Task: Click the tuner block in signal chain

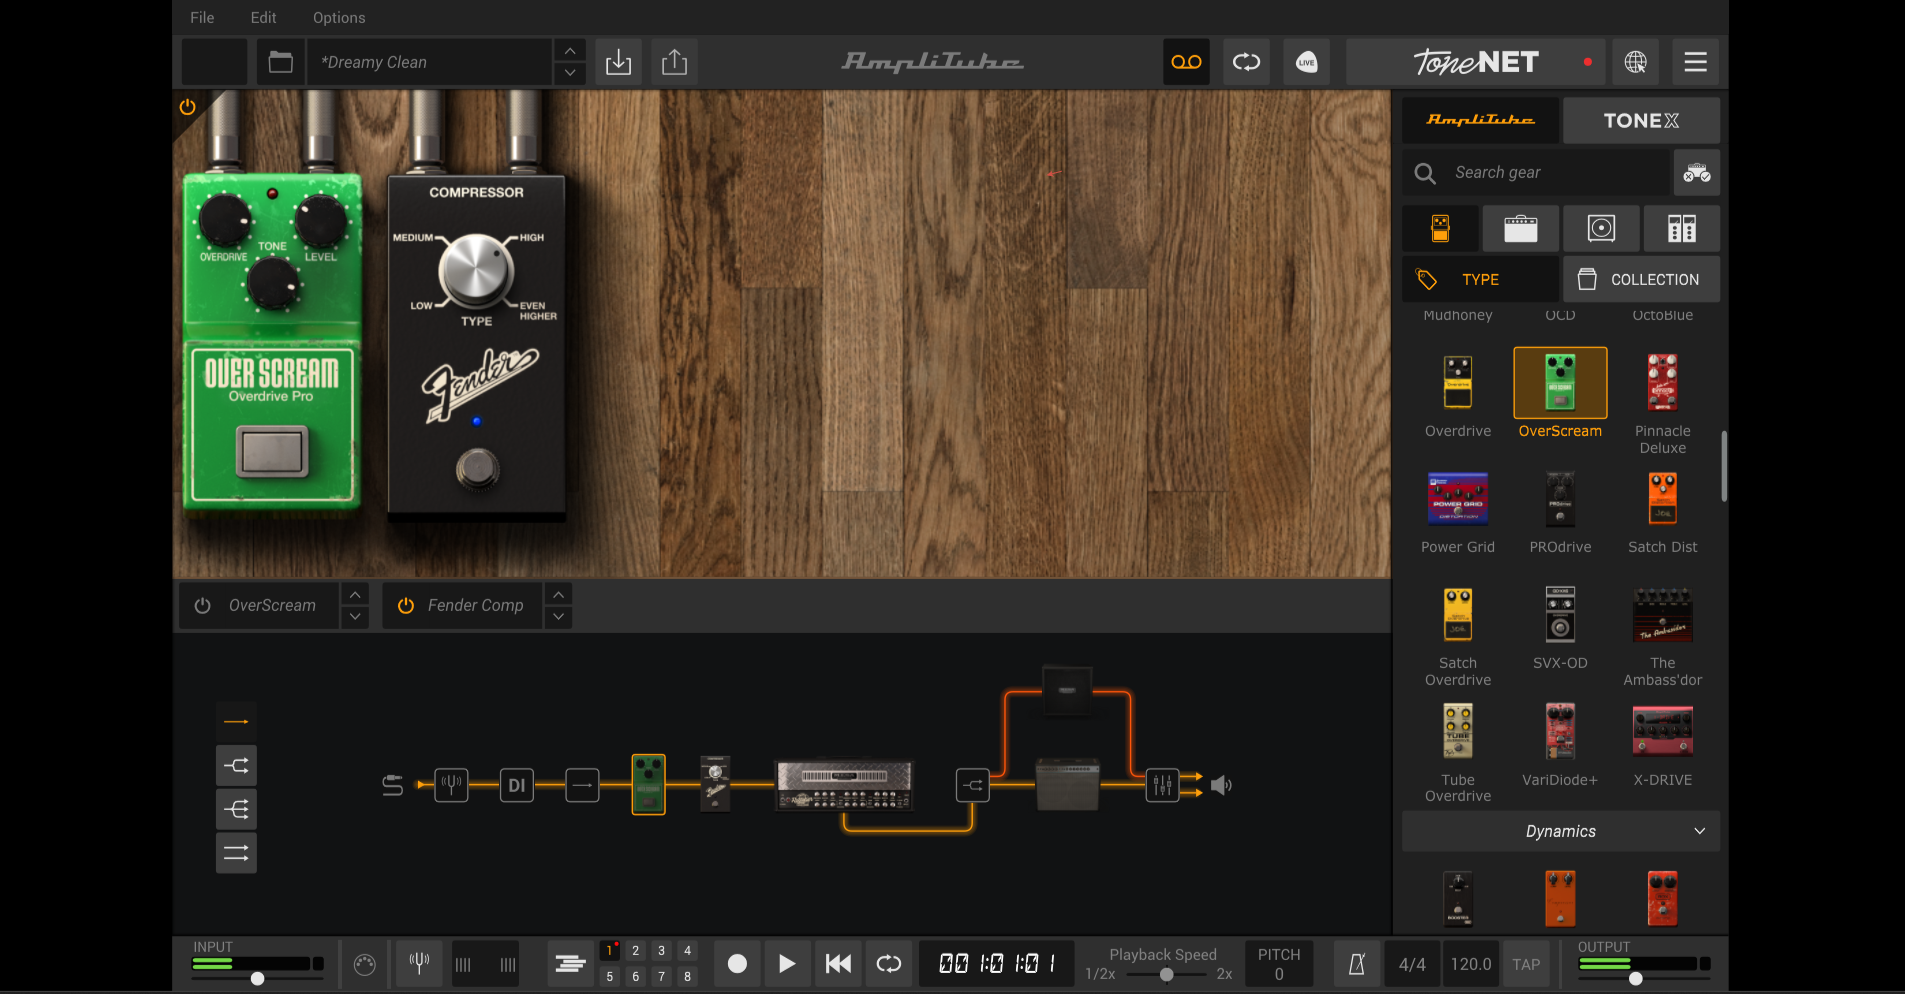Action: [451, 785]
